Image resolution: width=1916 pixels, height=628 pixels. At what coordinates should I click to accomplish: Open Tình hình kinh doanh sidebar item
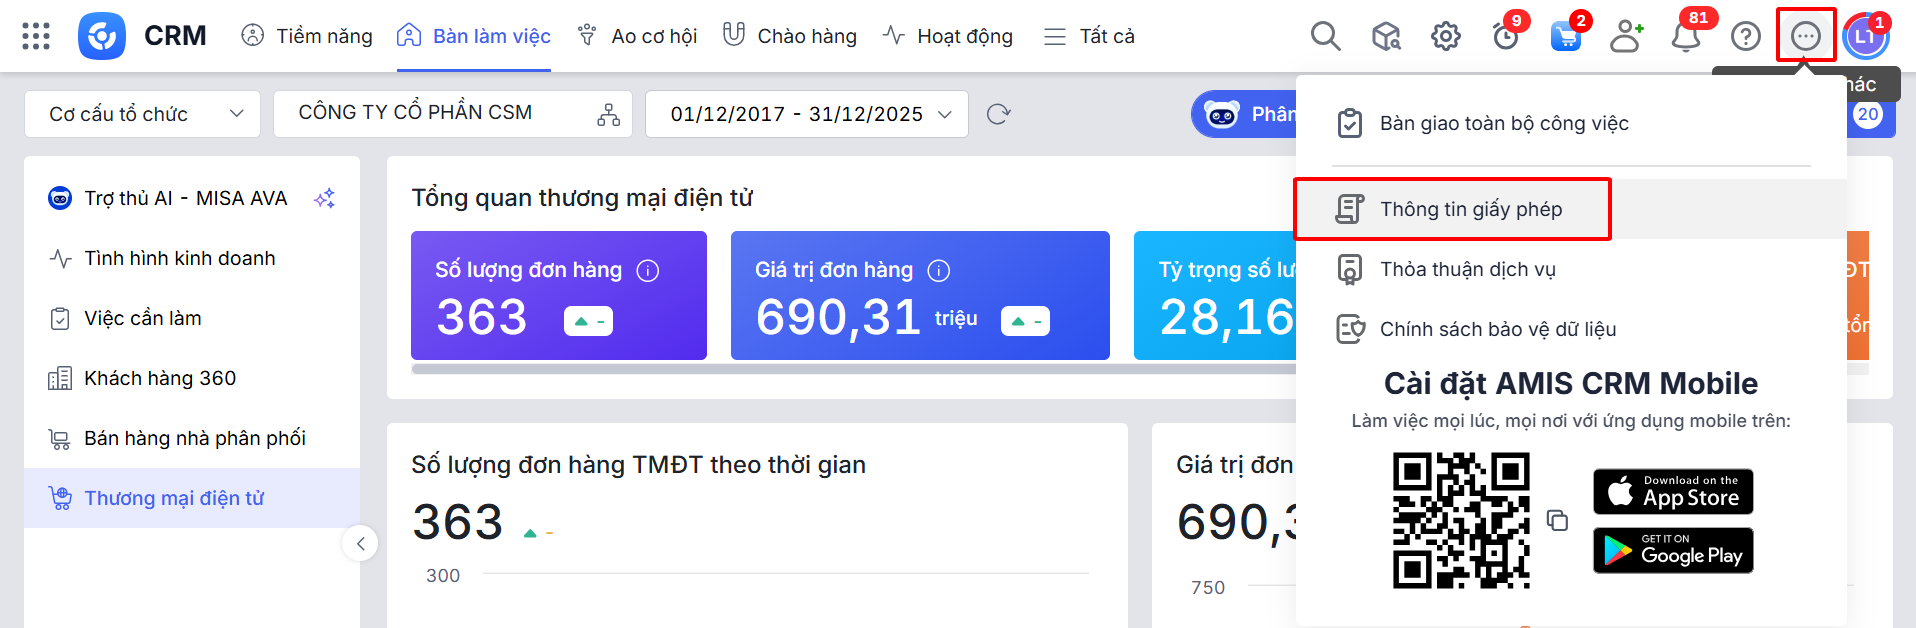pos(192,258)
